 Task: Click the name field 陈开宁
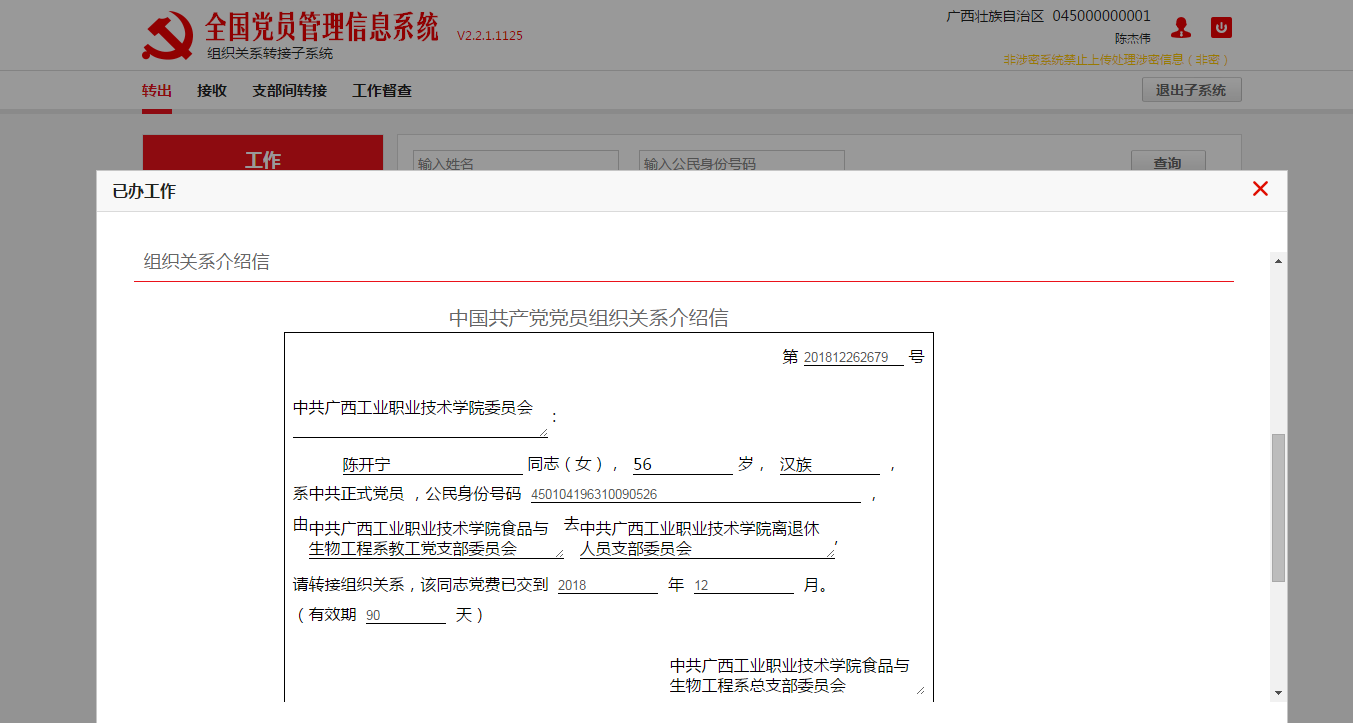(x=432, y=465)
